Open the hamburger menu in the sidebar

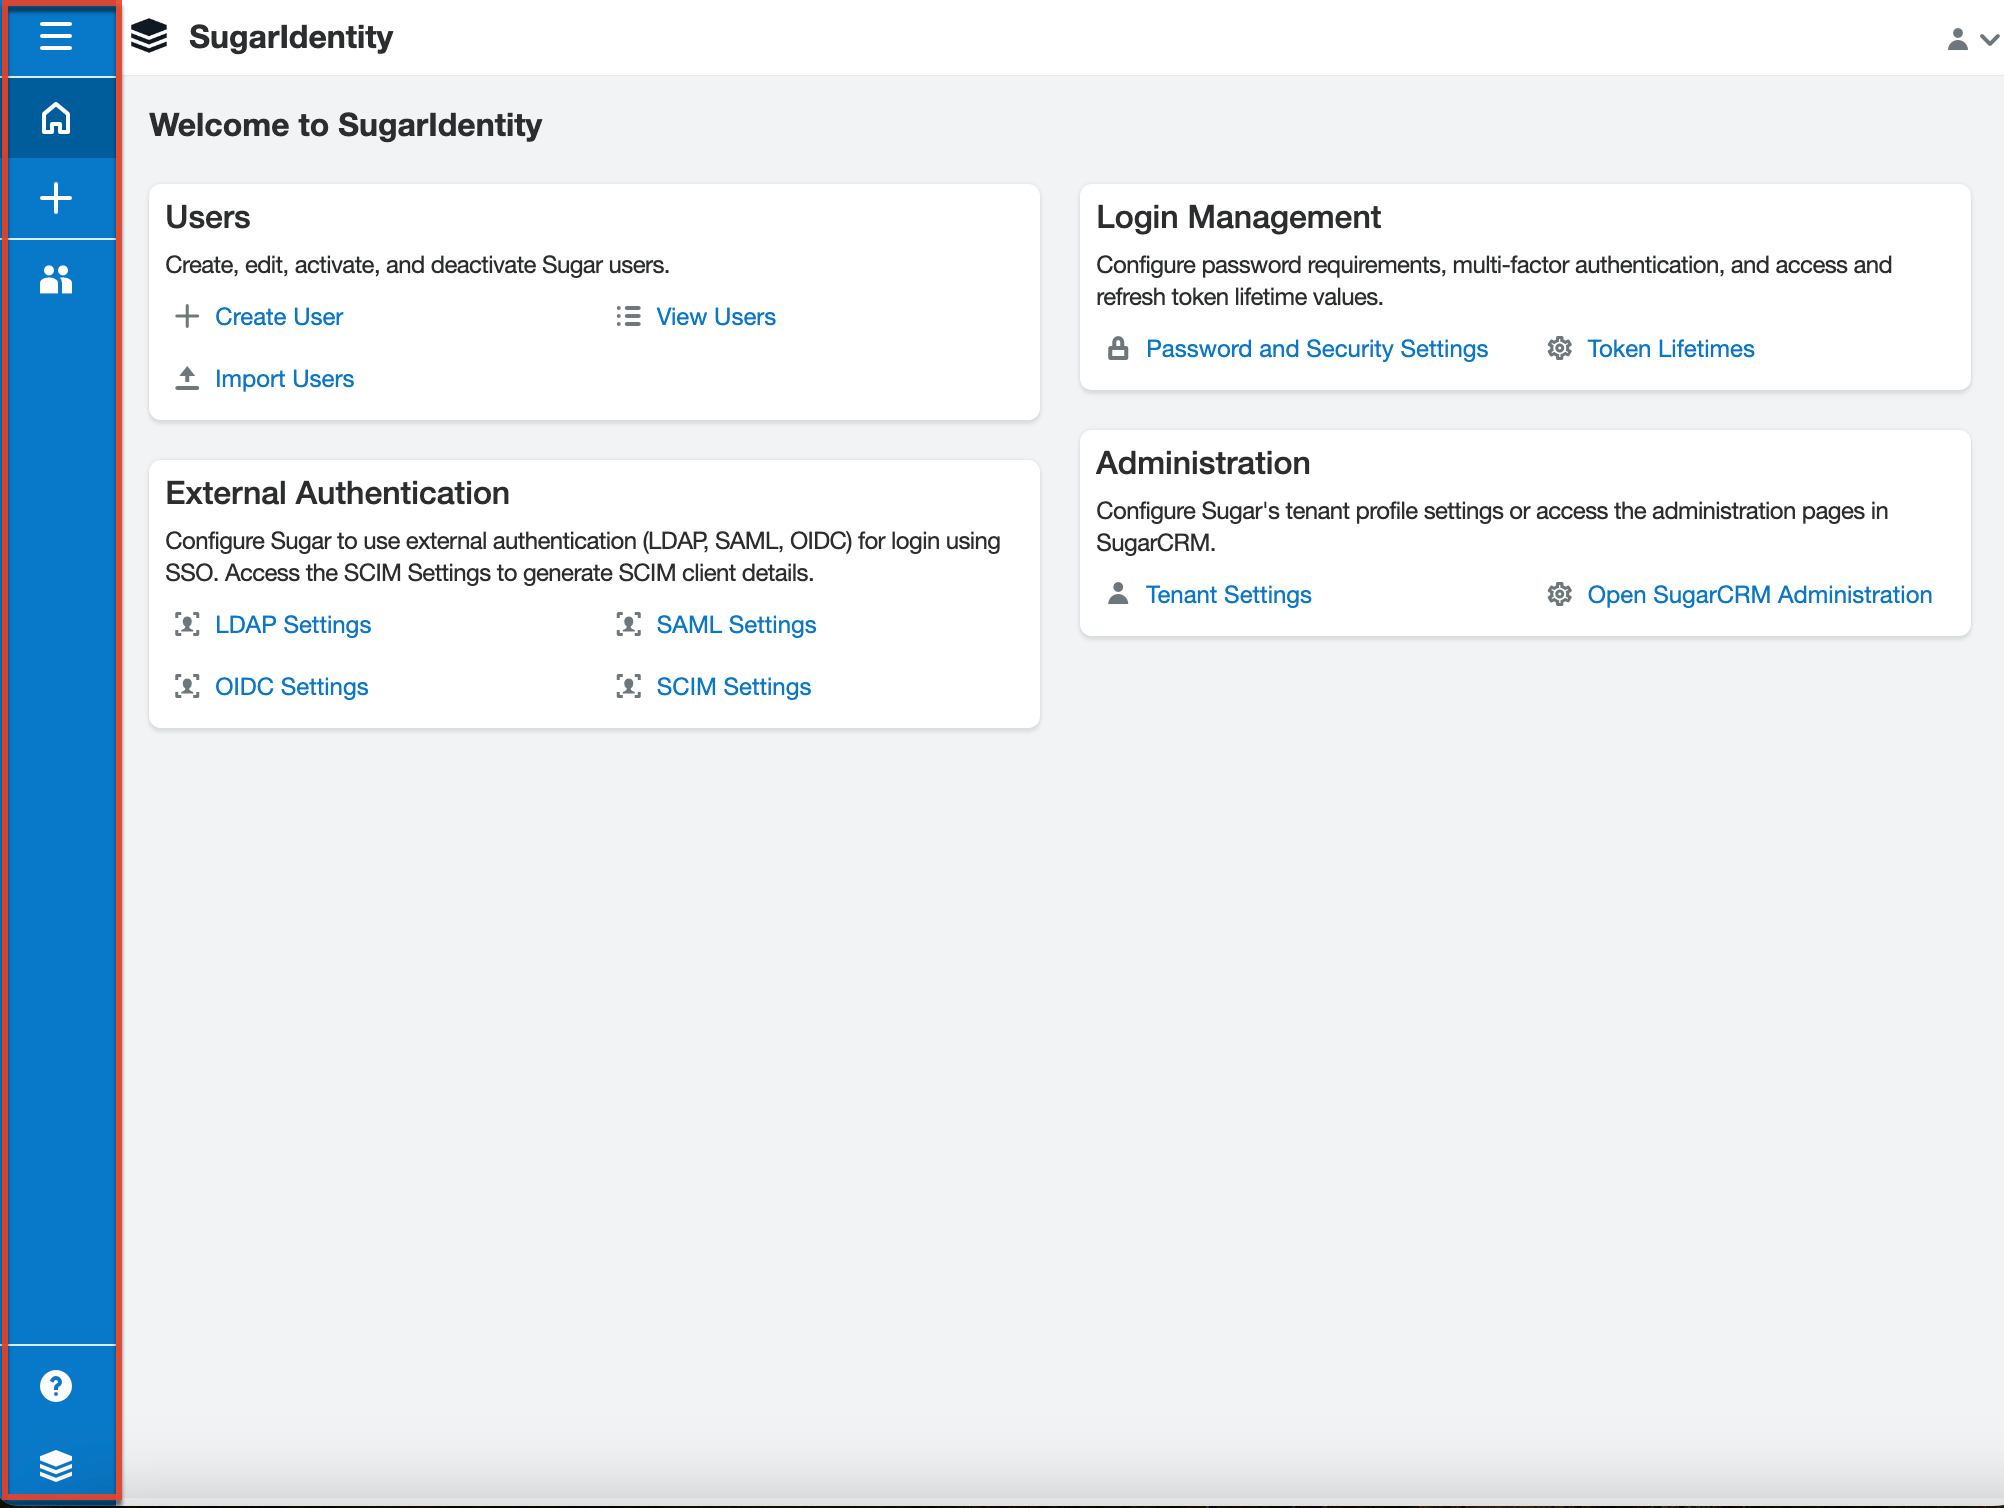point(56,37)
